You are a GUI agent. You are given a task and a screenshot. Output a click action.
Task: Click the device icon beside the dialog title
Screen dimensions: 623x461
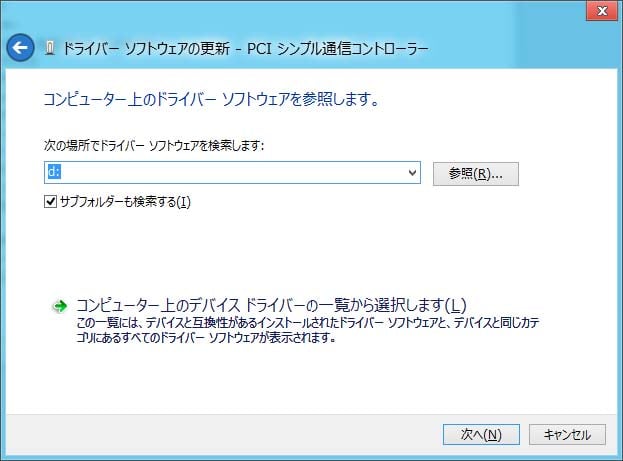(50, 48)
